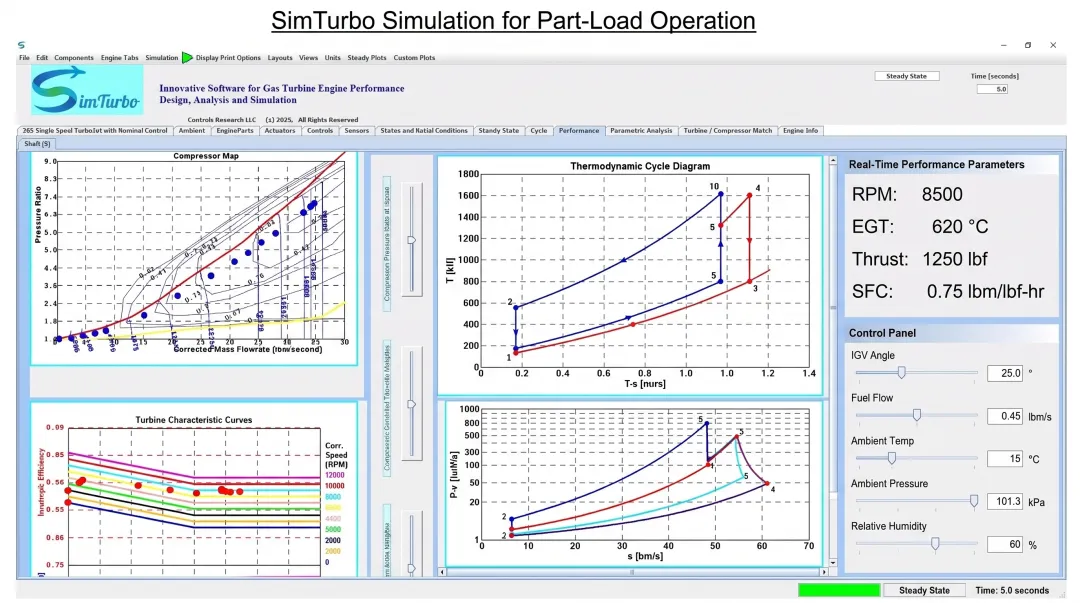
Task: Click the Relative Humidity value field 60
Action: click(1005, 544)
